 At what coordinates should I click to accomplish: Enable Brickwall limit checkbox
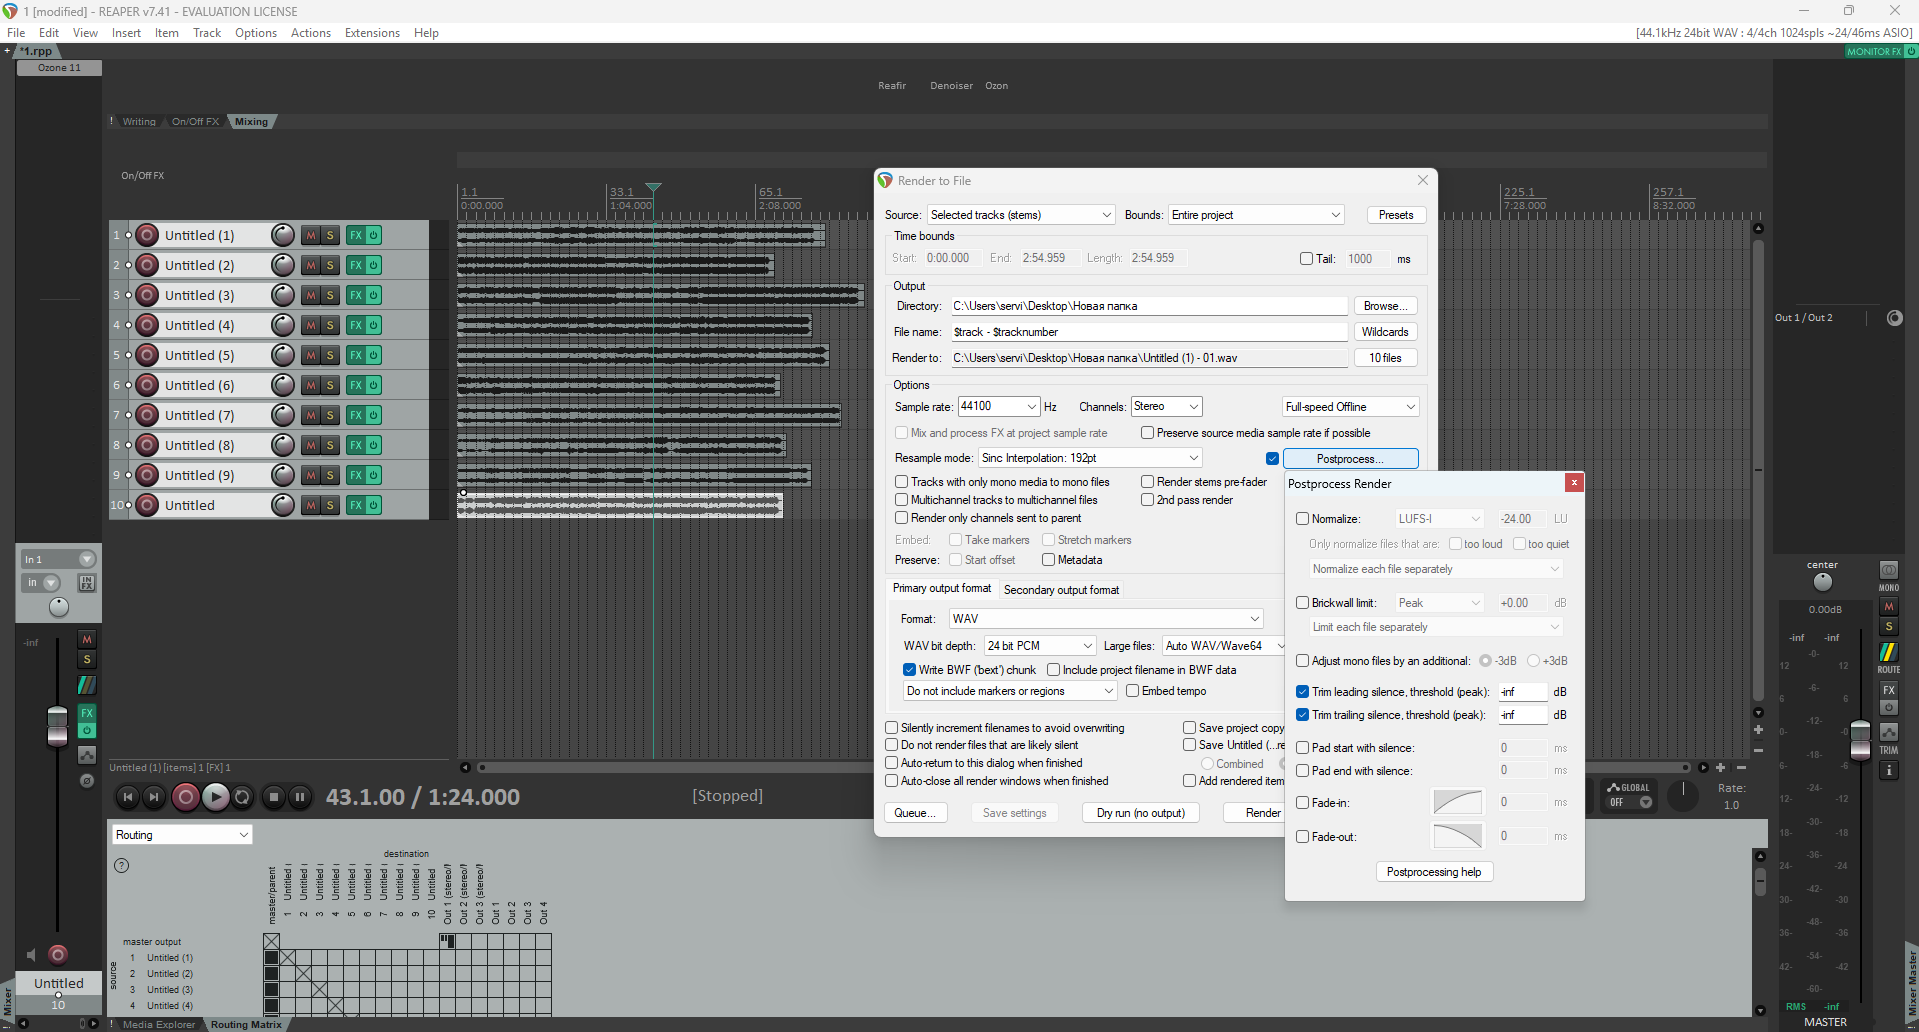(1302, 603)
